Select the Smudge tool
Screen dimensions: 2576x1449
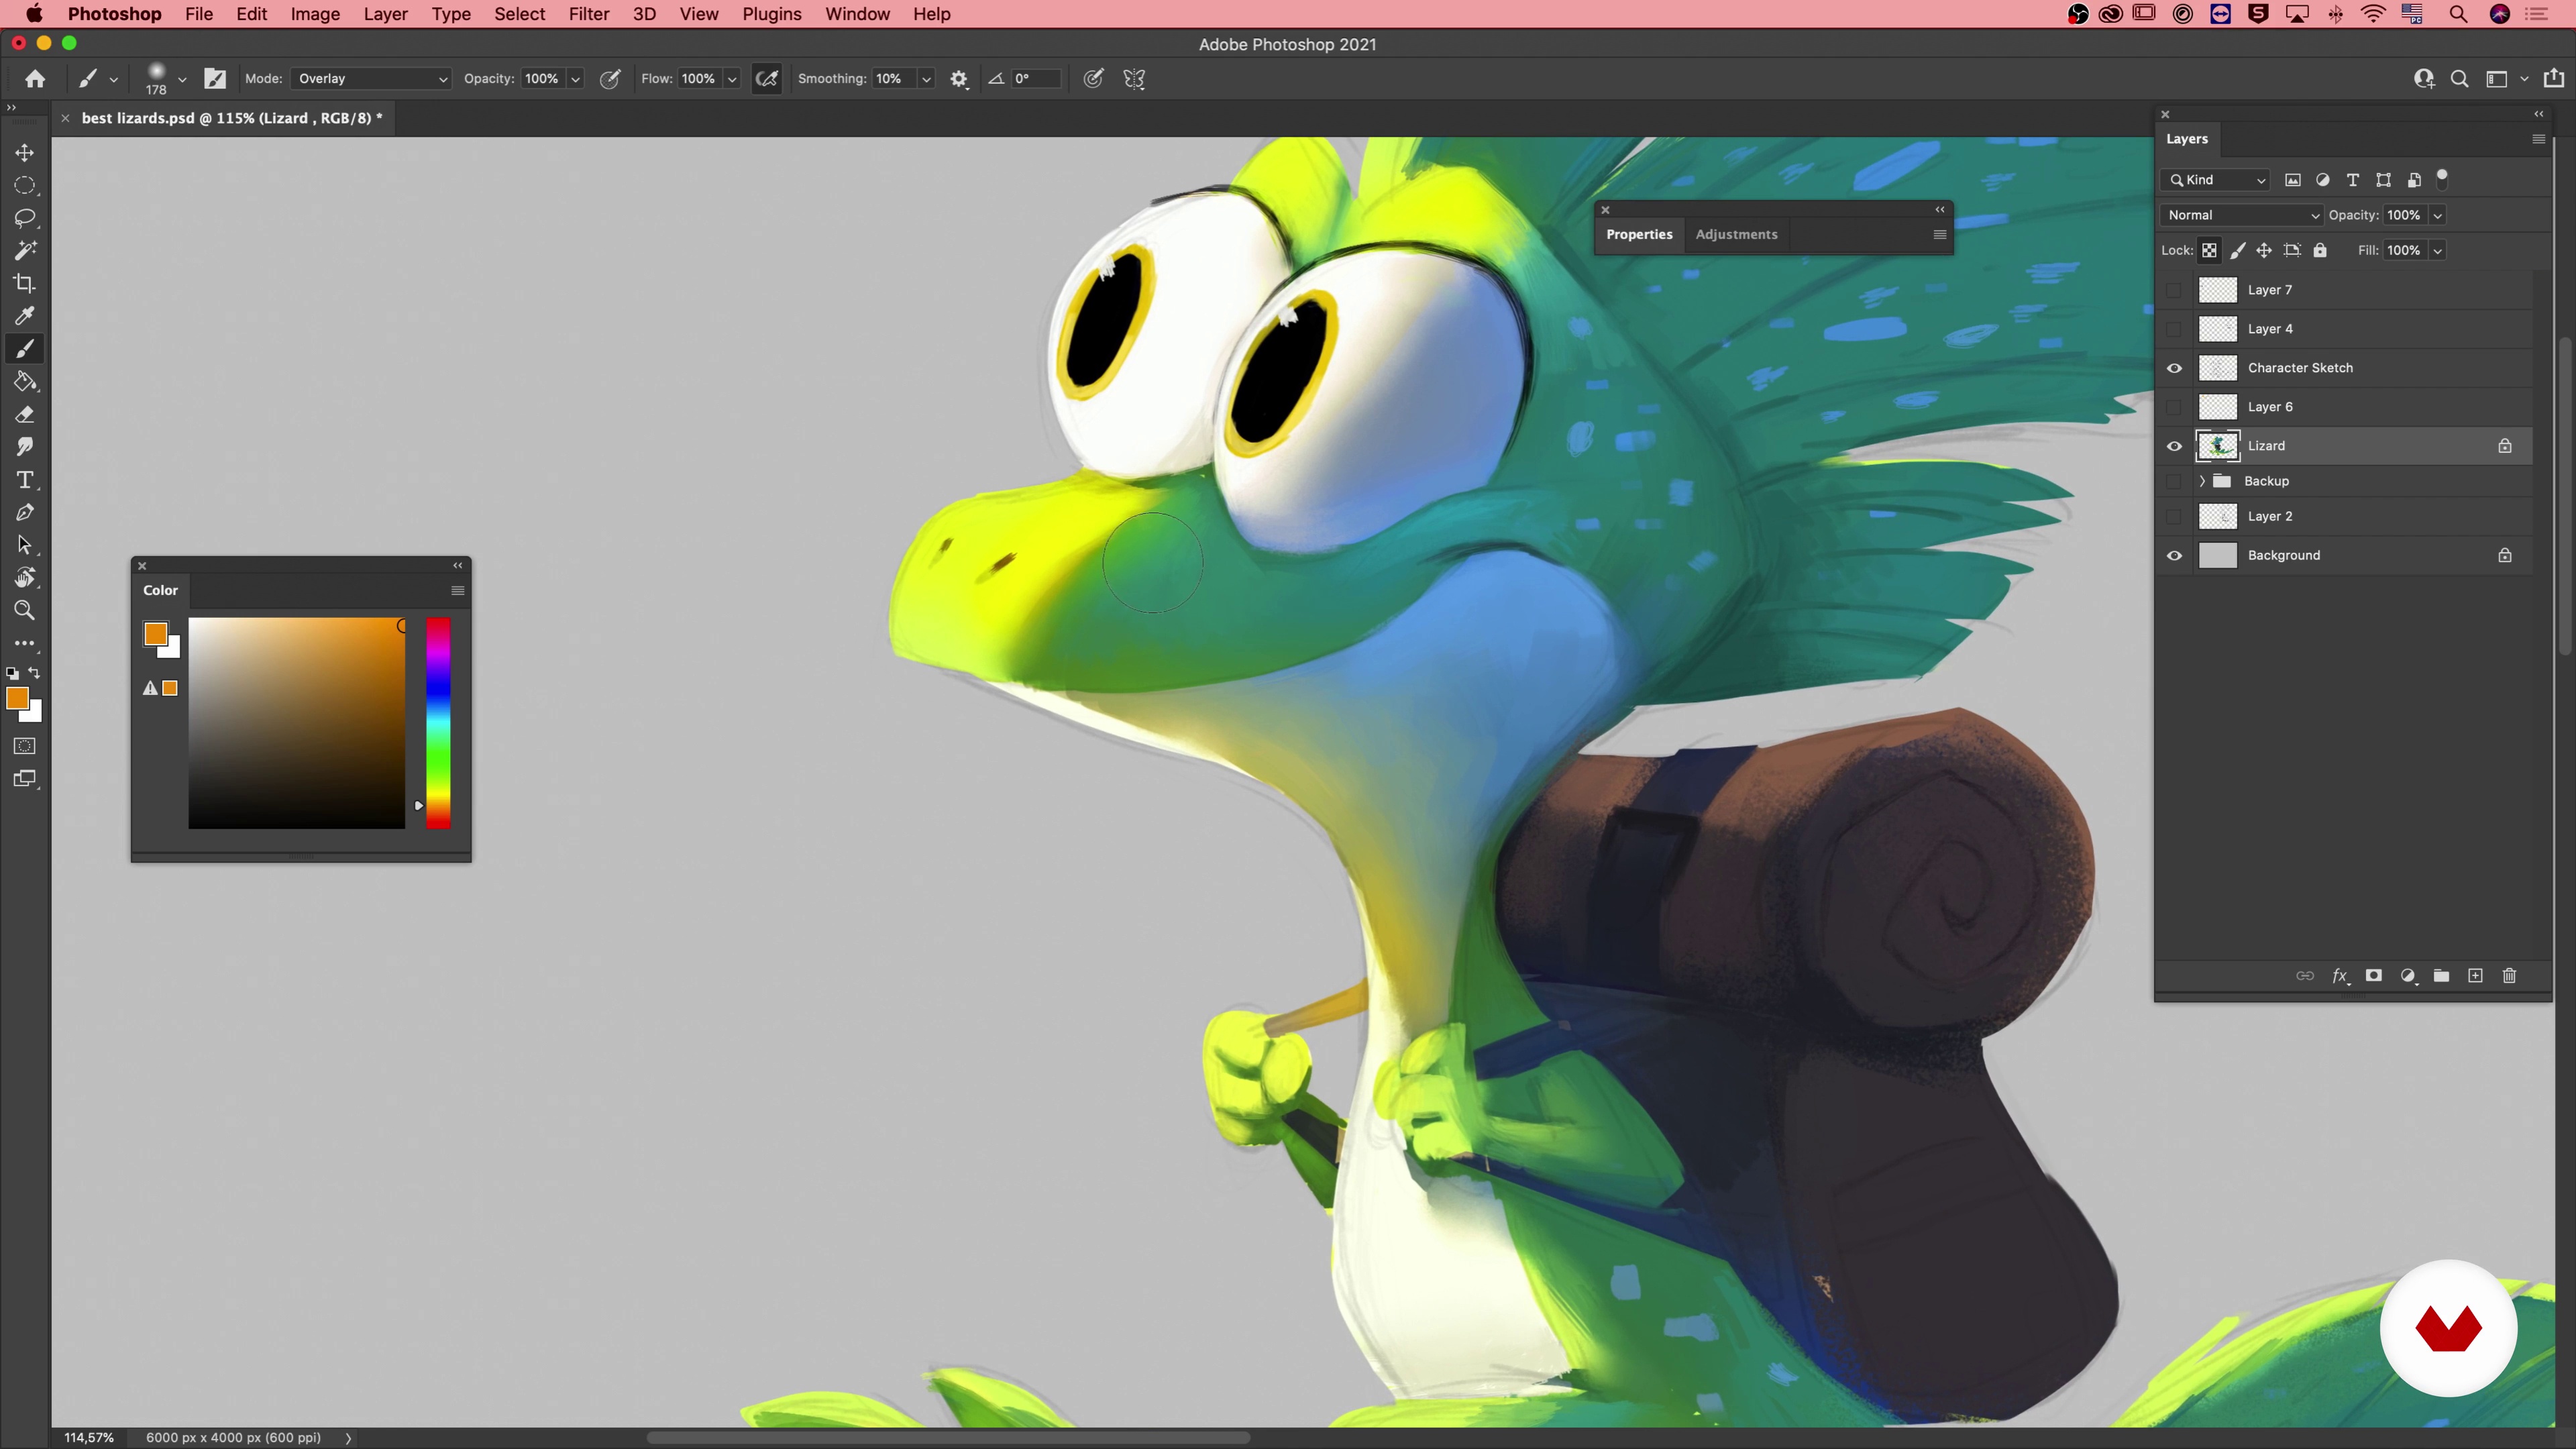point(25,447)
